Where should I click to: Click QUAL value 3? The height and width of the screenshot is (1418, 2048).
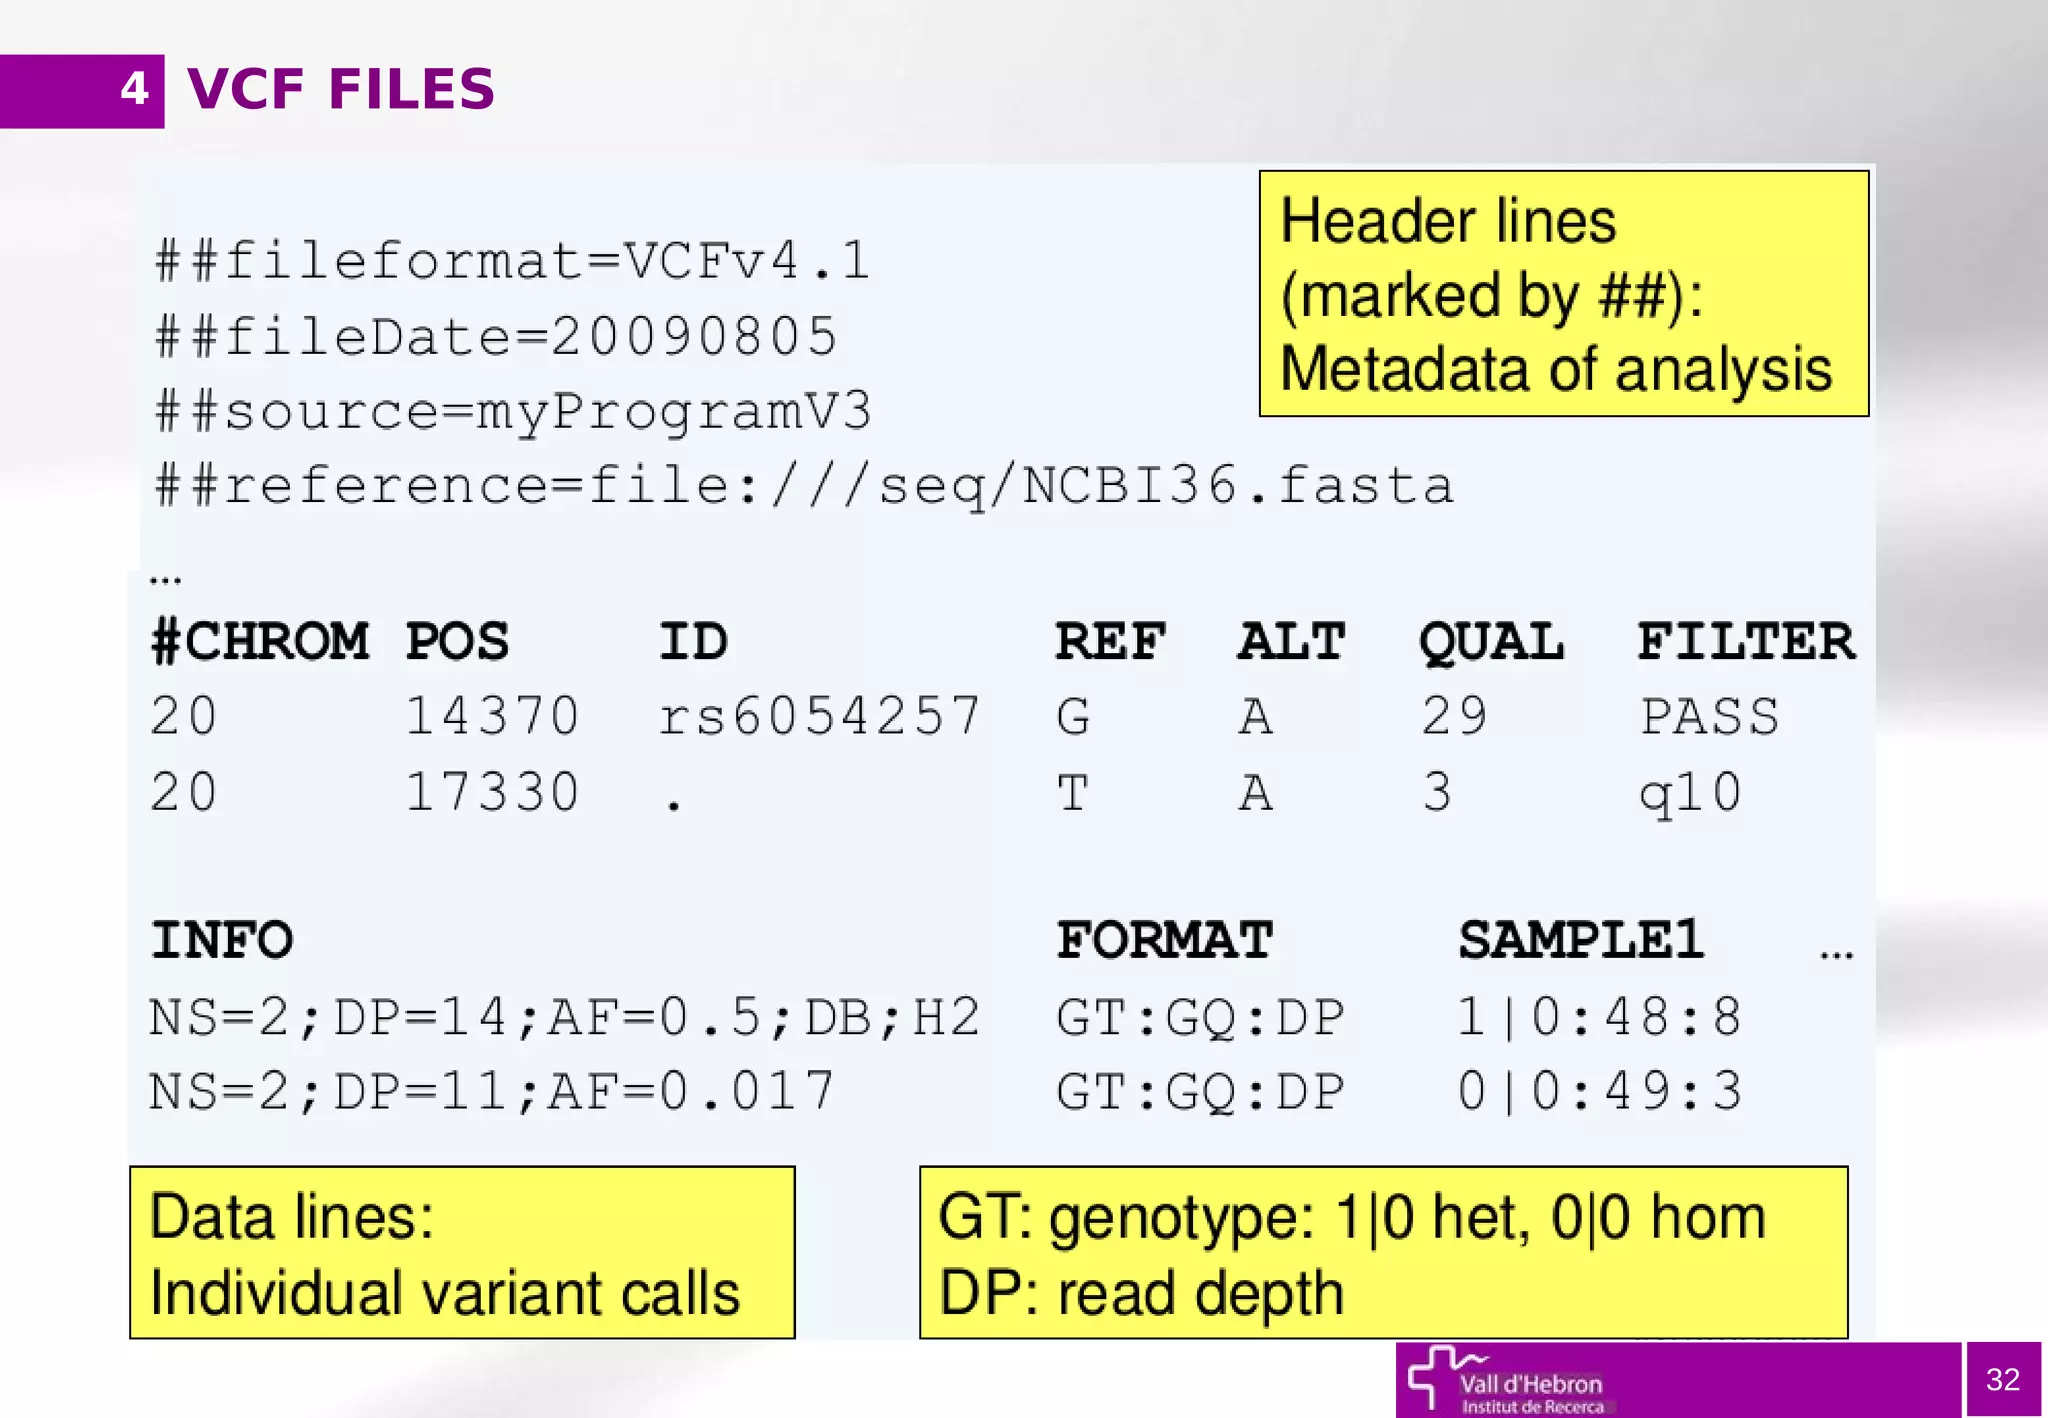1437,792
